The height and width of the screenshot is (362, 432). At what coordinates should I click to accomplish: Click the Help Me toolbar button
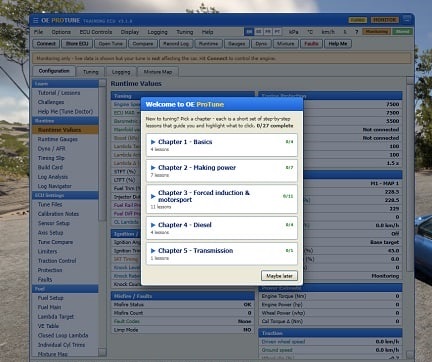click(338, 44)
